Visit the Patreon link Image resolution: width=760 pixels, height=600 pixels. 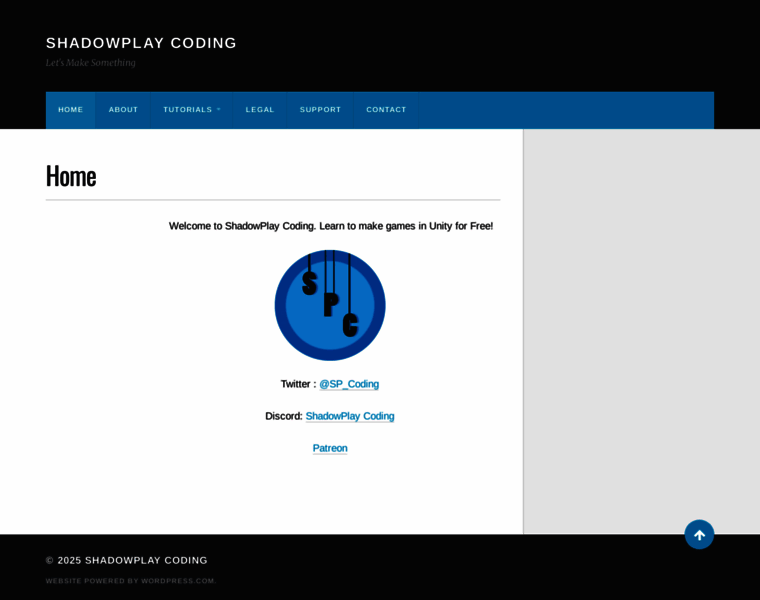330,448
